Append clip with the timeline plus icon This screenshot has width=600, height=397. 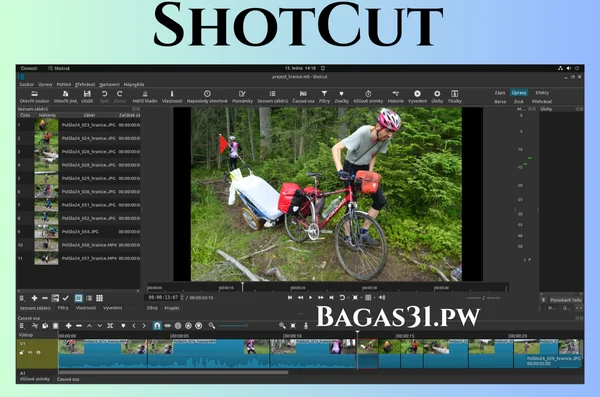(x=68, y=326)
